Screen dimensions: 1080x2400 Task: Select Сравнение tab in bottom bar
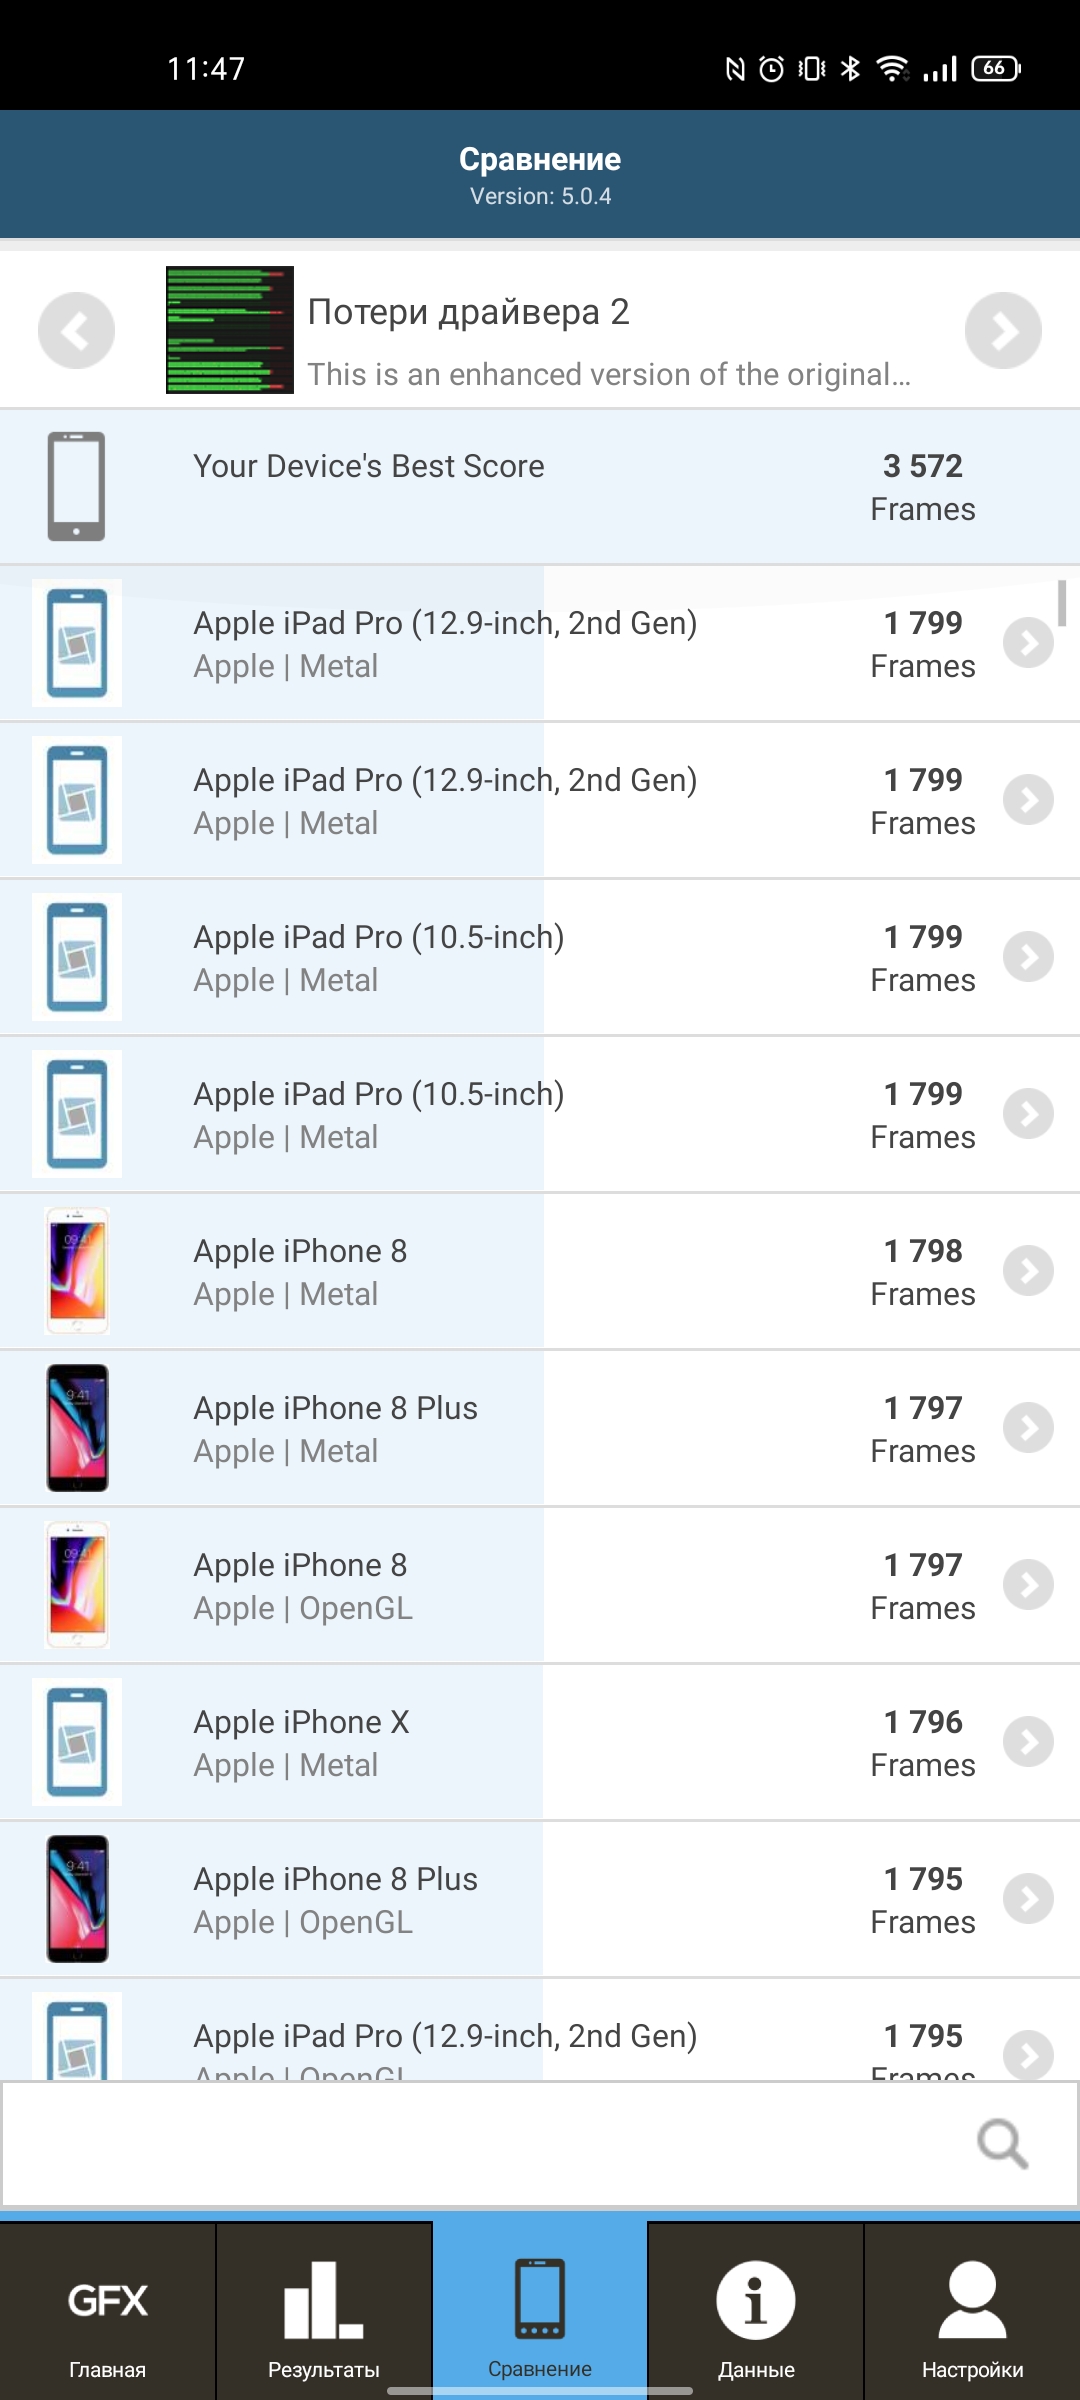point(540,2313)
